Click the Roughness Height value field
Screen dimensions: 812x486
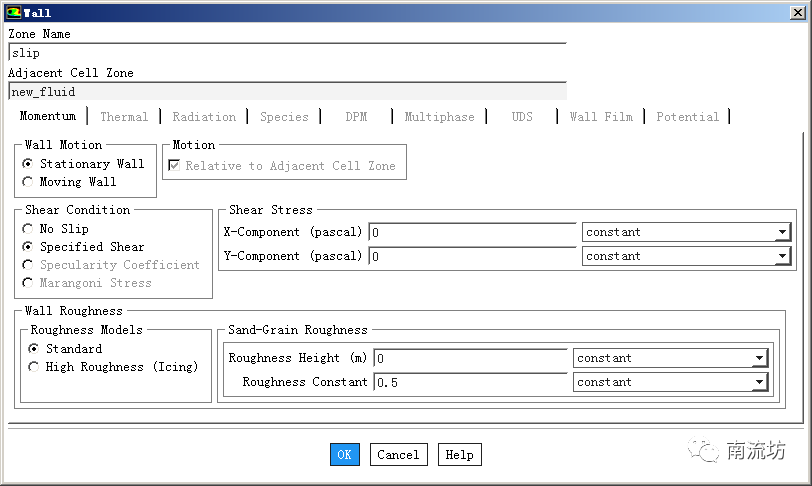[470, 359]
